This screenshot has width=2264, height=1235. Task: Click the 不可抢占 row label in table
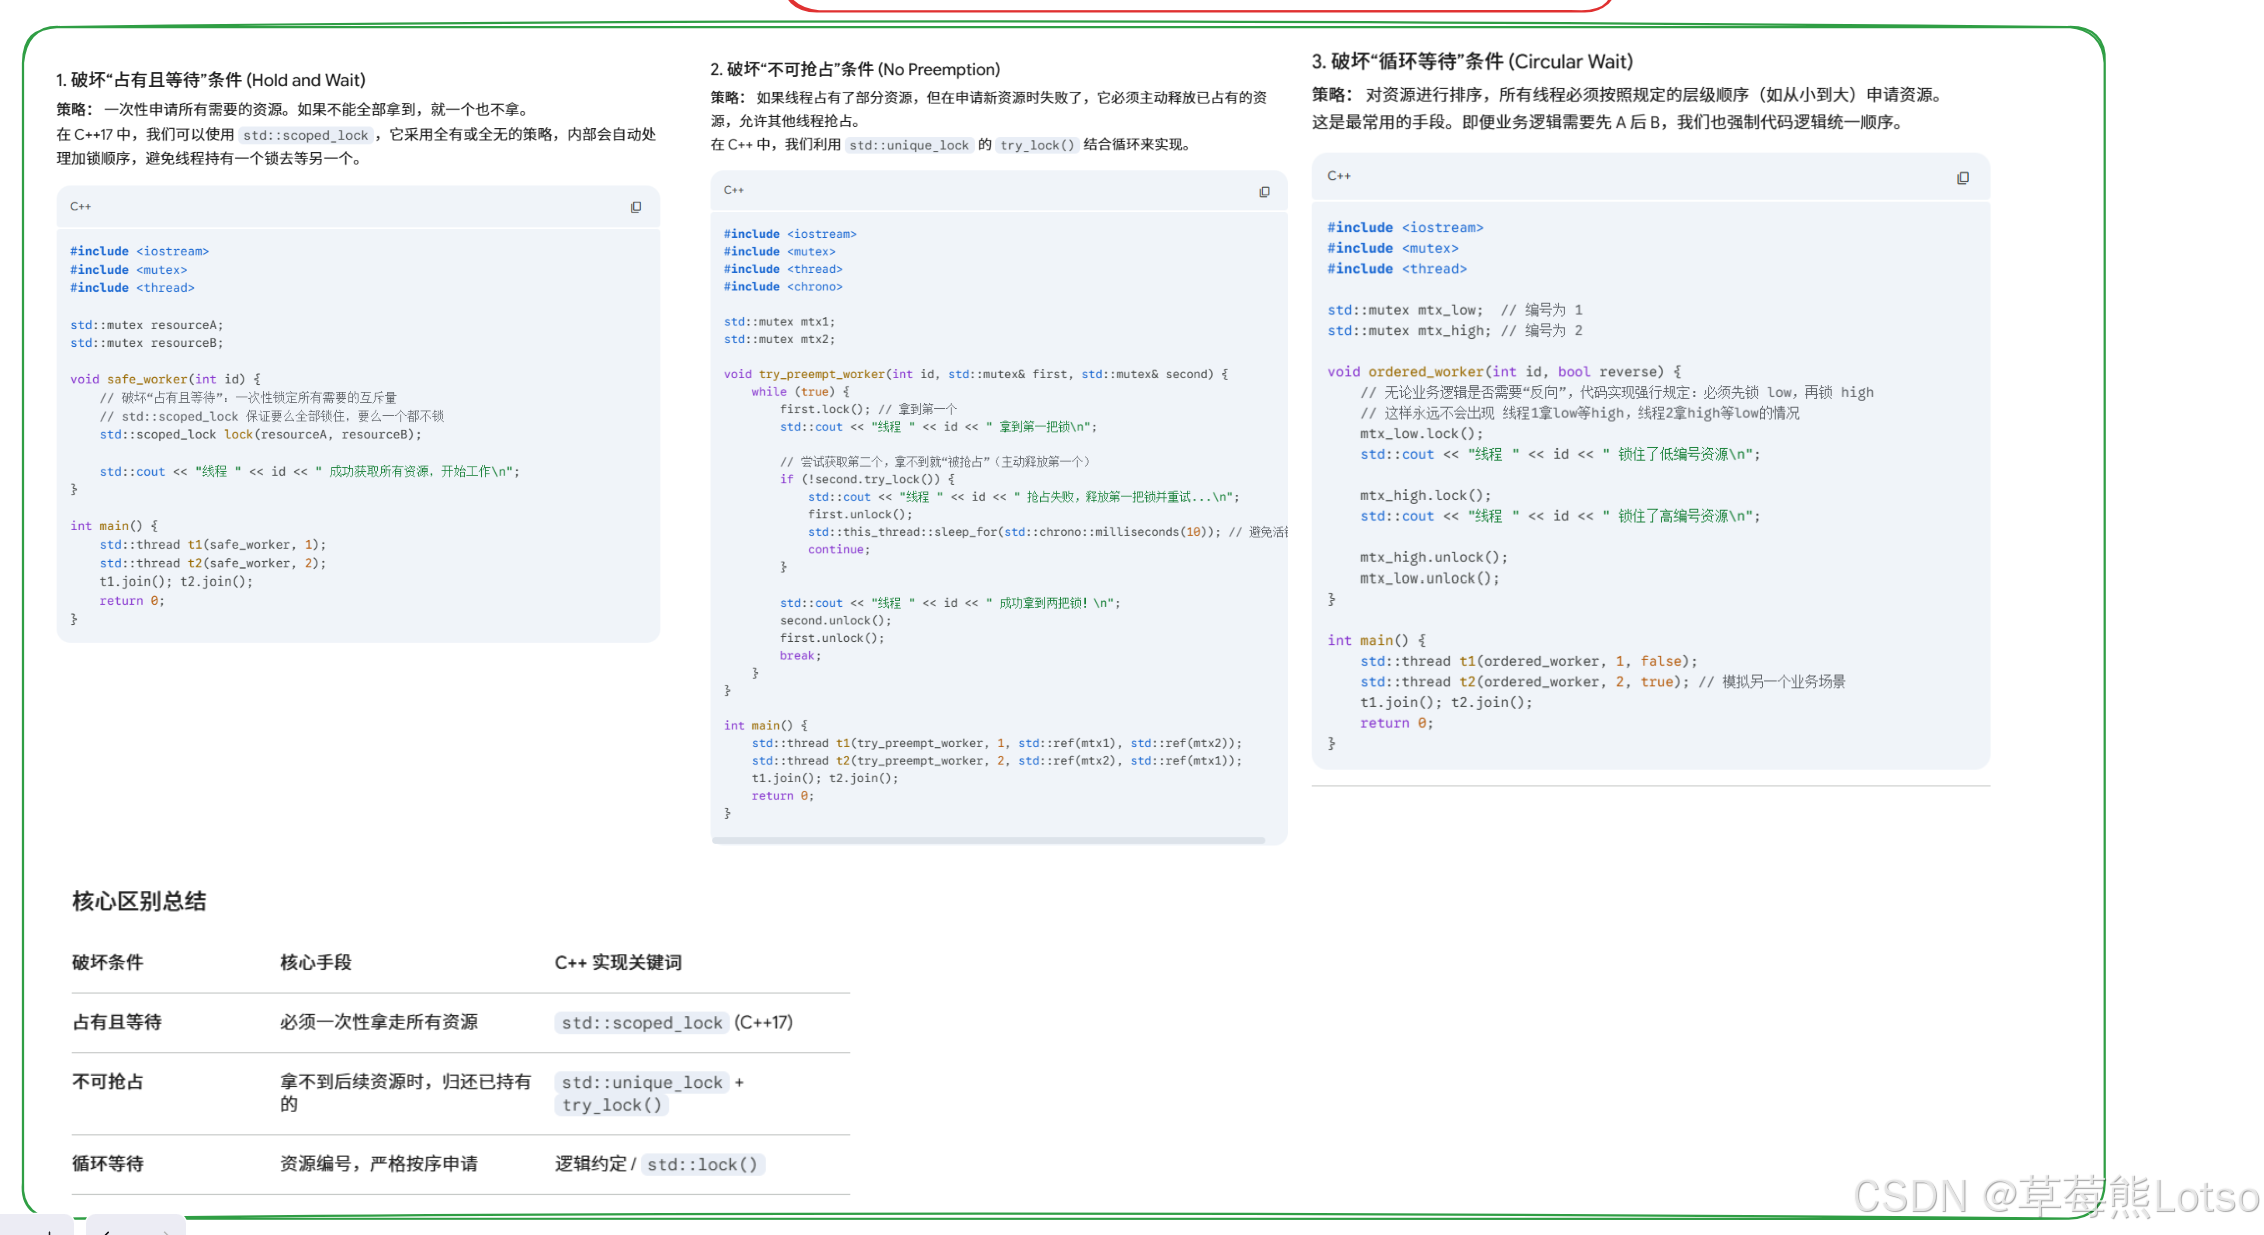point(107,1081)
